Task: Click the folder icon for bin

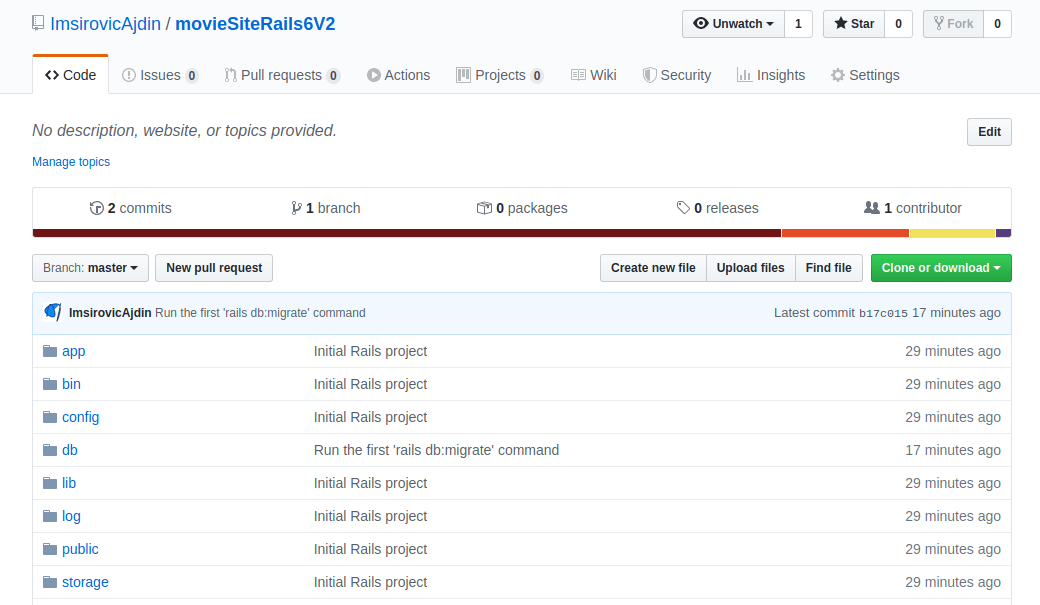Action: click(50, 384)
